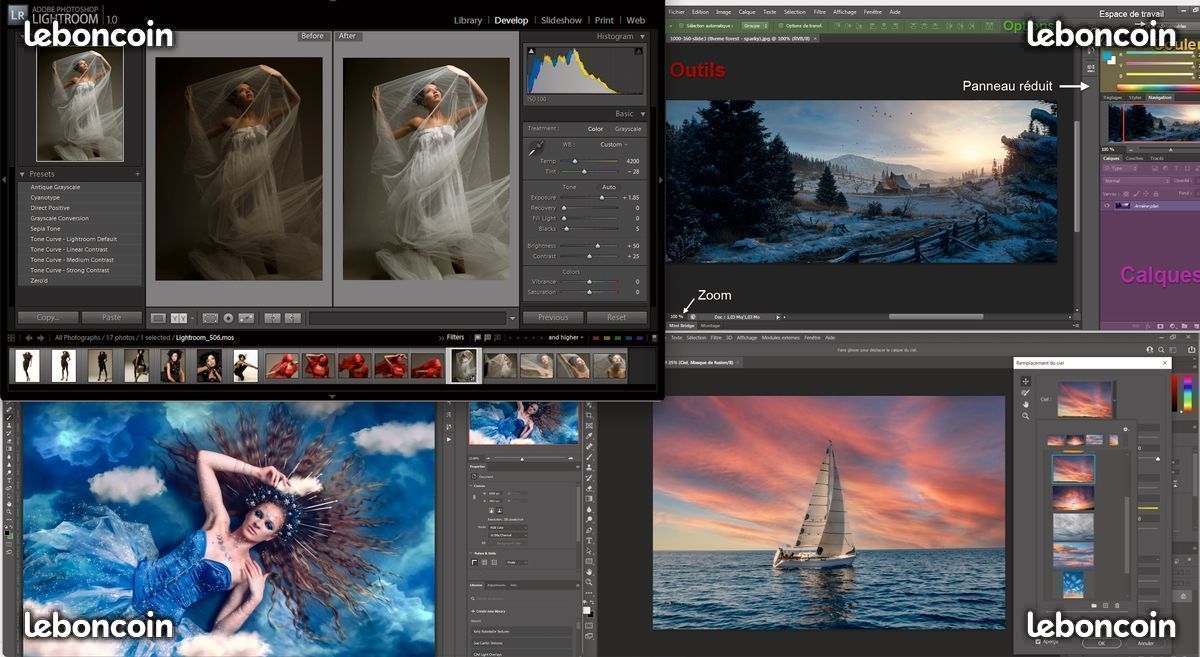Open the 'and higher' rating filter dropdown
The width and height of the screenshot is (1200, 657).
point(565,338)
